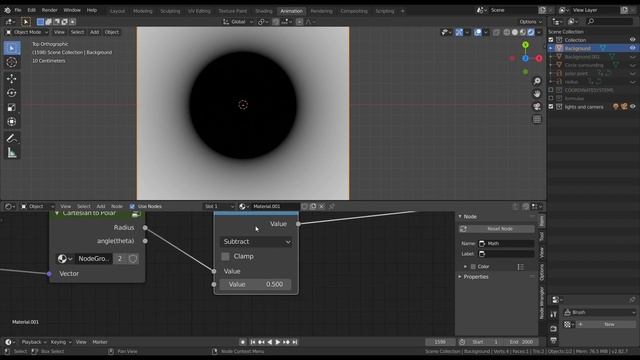
Task: Collapse the Cartesian to Polar node
Action: tap(57, 213)
